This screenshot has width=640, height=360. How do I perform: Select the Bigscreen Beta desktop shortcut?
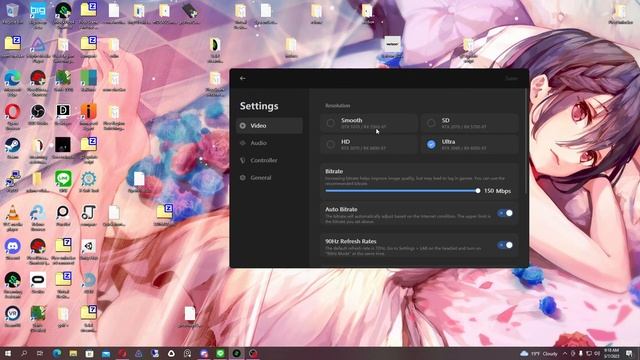coord(38,16)
